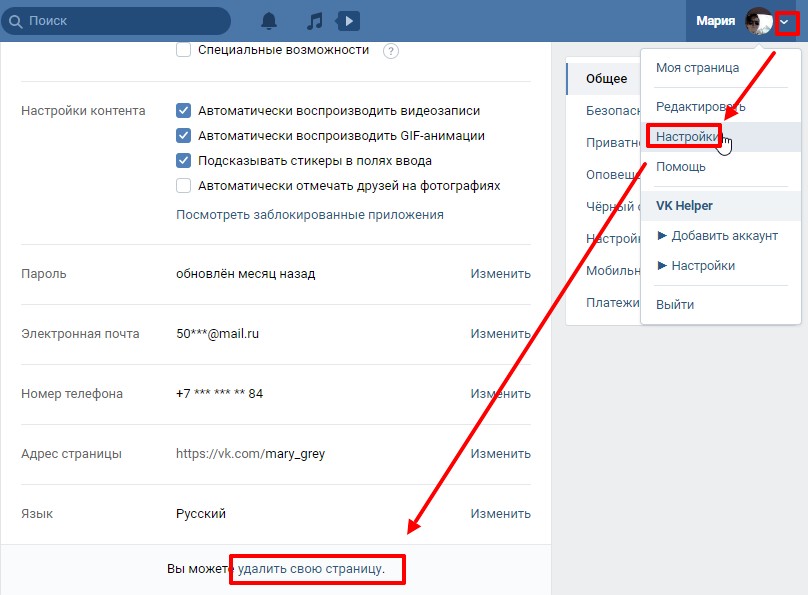Uncheck Автоматически воспроизводить GIF-анимации
This screenshot has width=808, height=595.
click(183, 135)
